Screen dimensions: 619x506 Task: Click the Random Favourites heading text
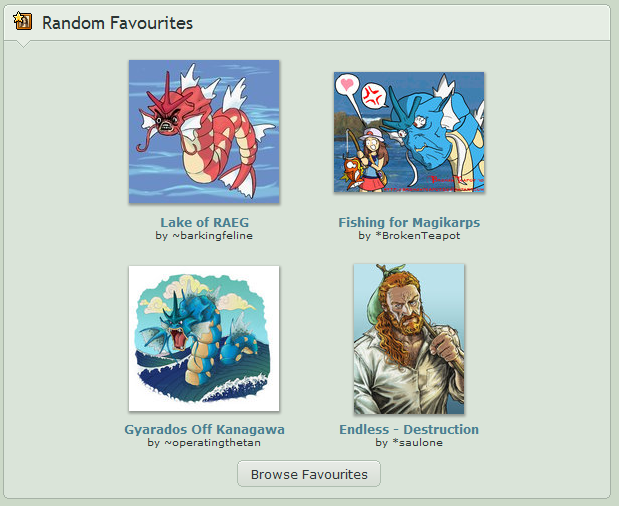[117, 23]
